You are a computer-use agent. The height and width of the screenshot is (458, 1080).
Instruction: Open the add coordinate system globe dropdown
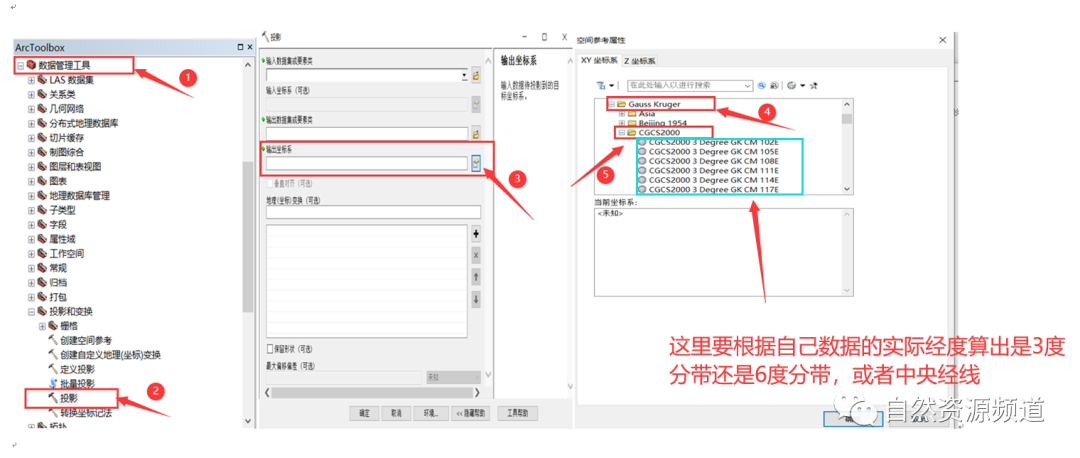pos(794,85)
